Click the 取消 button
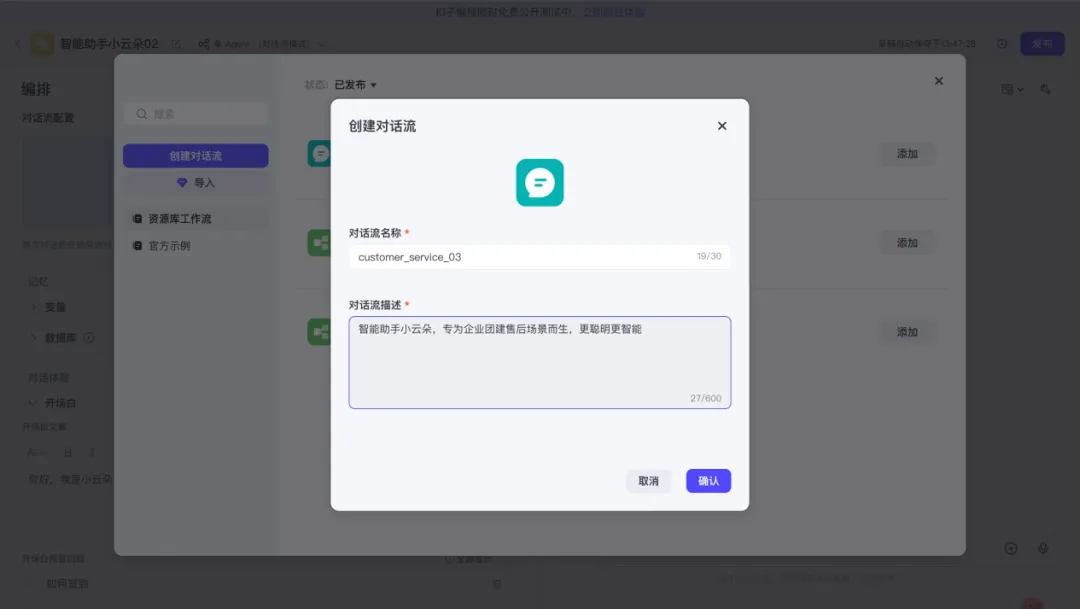 (648, 481)
